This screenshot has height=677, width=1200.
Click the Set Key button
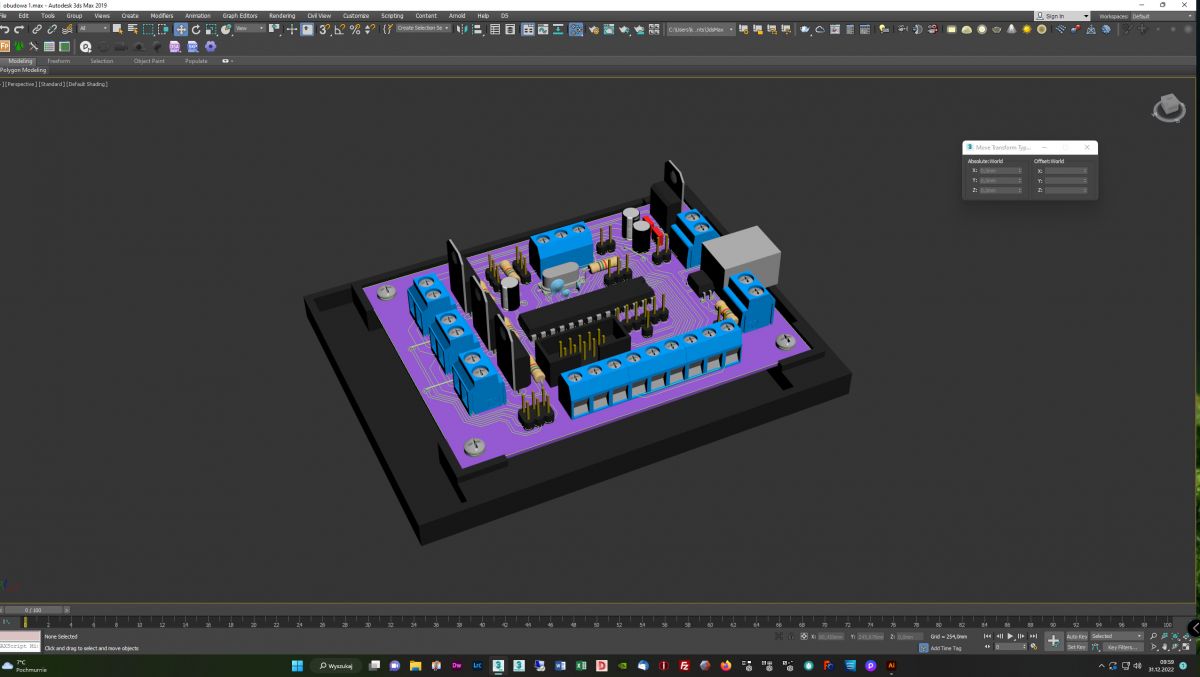[x=1076, y=647]
